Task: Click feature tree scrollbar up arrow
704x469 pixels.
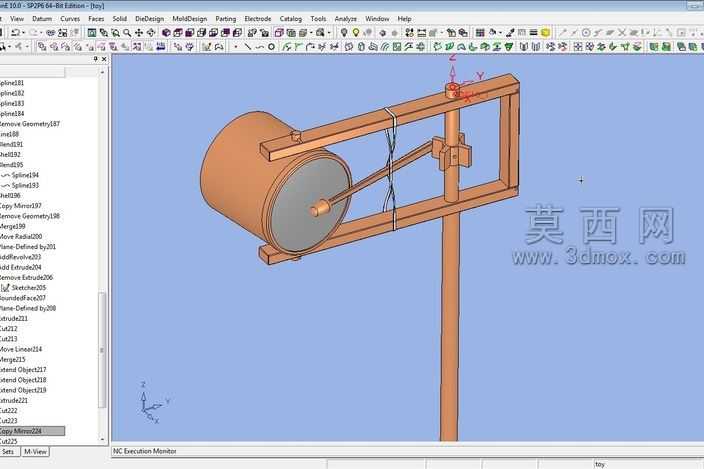Action: [102, 72]
